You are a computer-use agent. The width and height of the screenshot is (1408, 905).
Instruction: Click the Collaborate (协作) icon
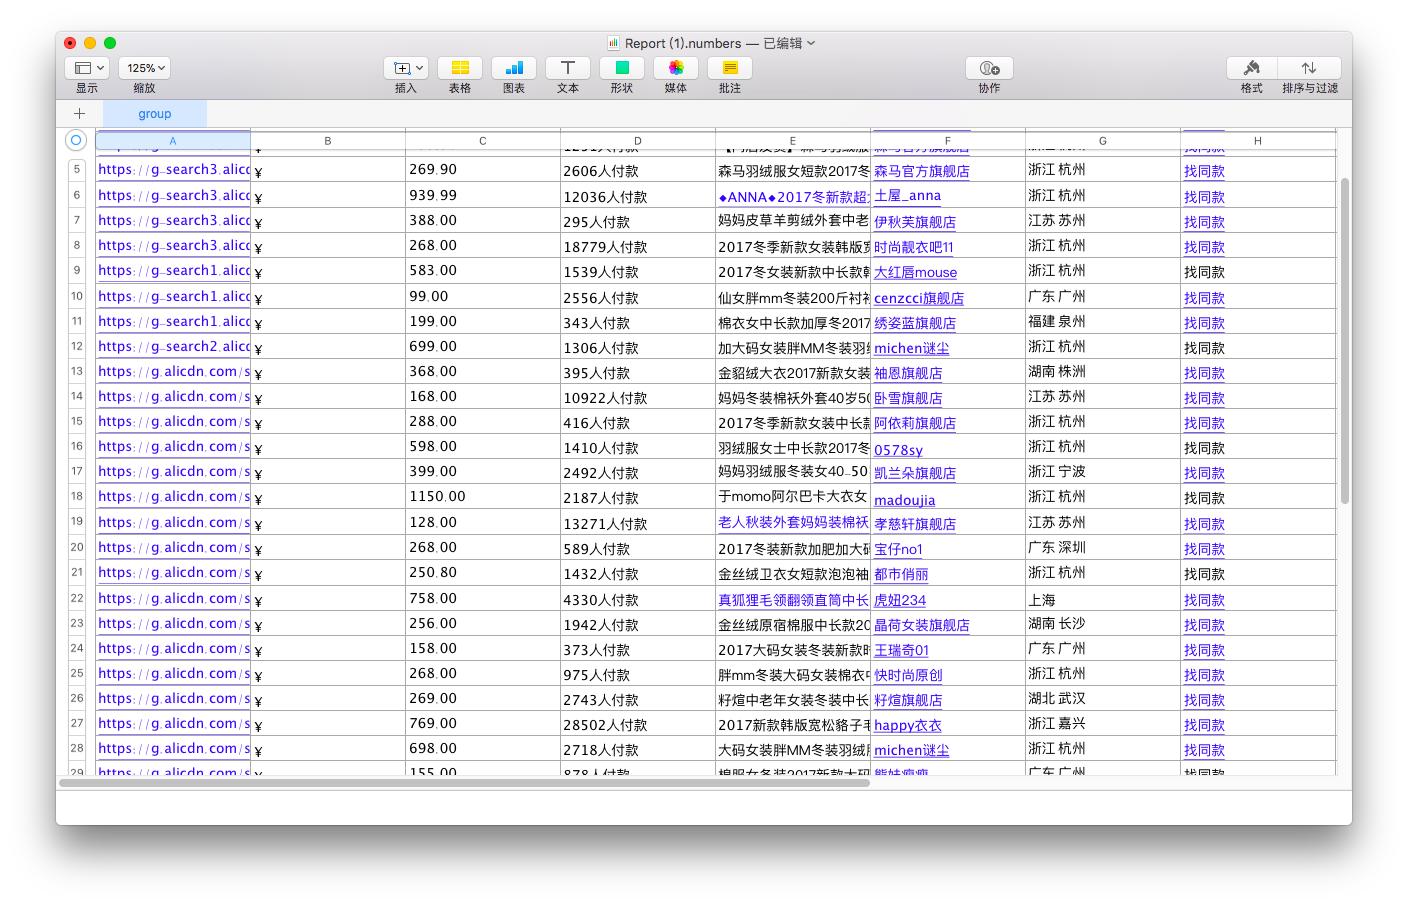(989, 68)
